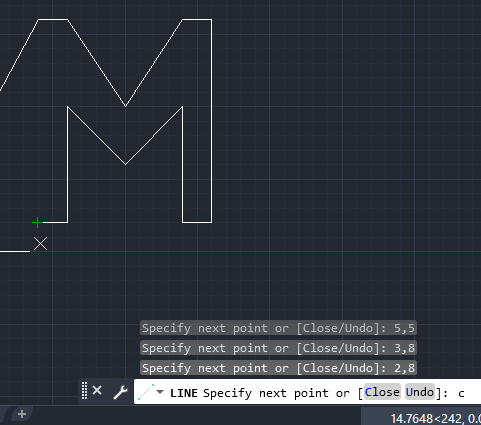The height and width of the screenshot is (425, 481).
Task: Click the inactive layout tab beside plus
Action: pyautogui.click(x=5, y=414)
